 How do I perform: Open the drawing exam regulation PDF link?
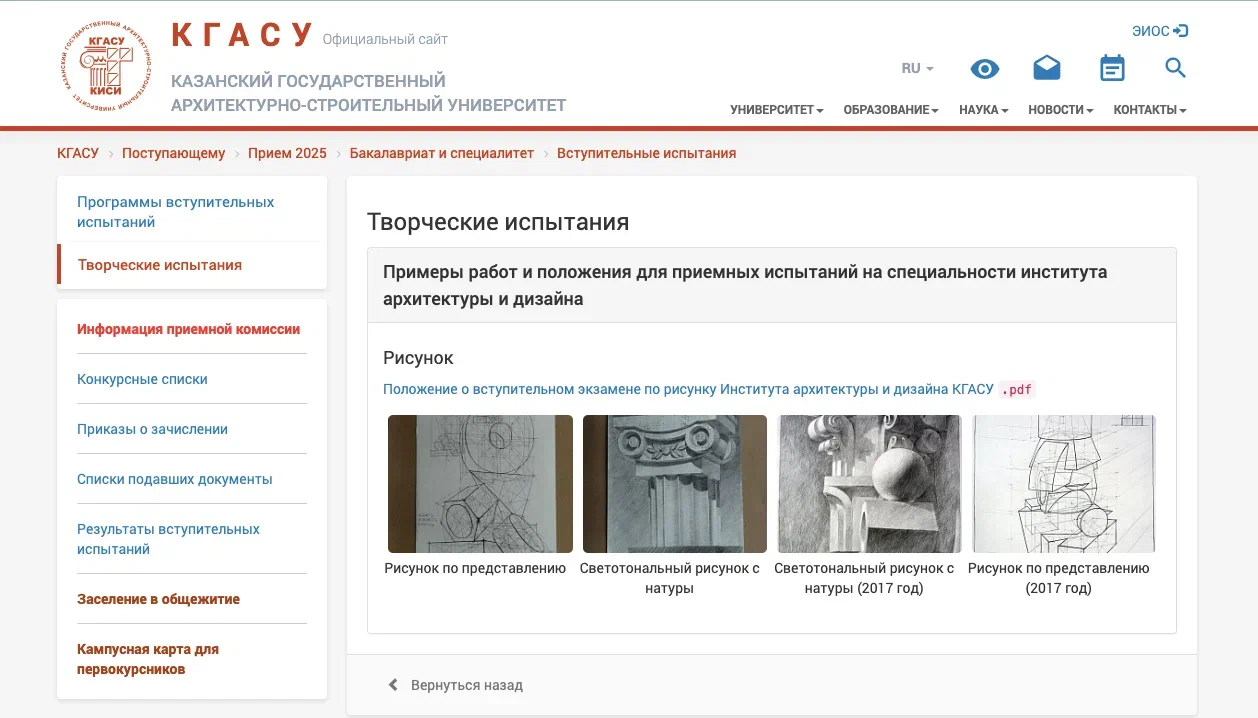pyautogui.click(x=688, y=389)
